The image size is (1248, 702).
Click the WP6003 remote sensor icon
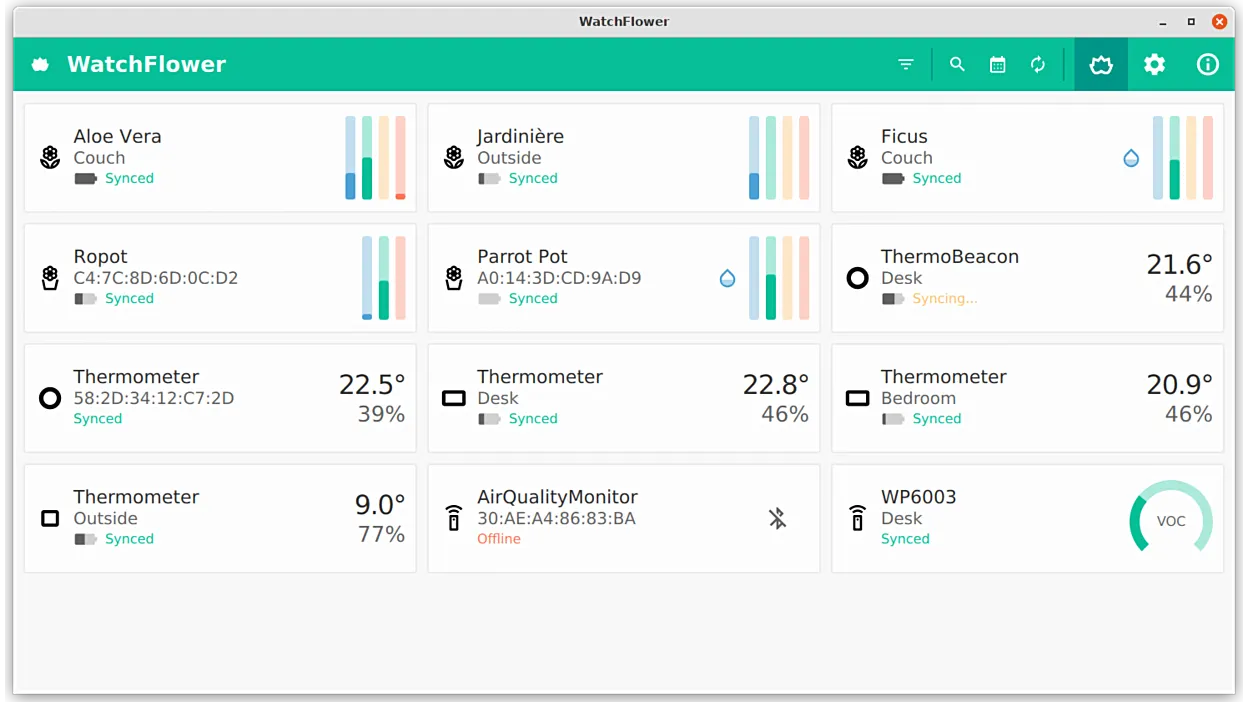click(x=858, y=518)
